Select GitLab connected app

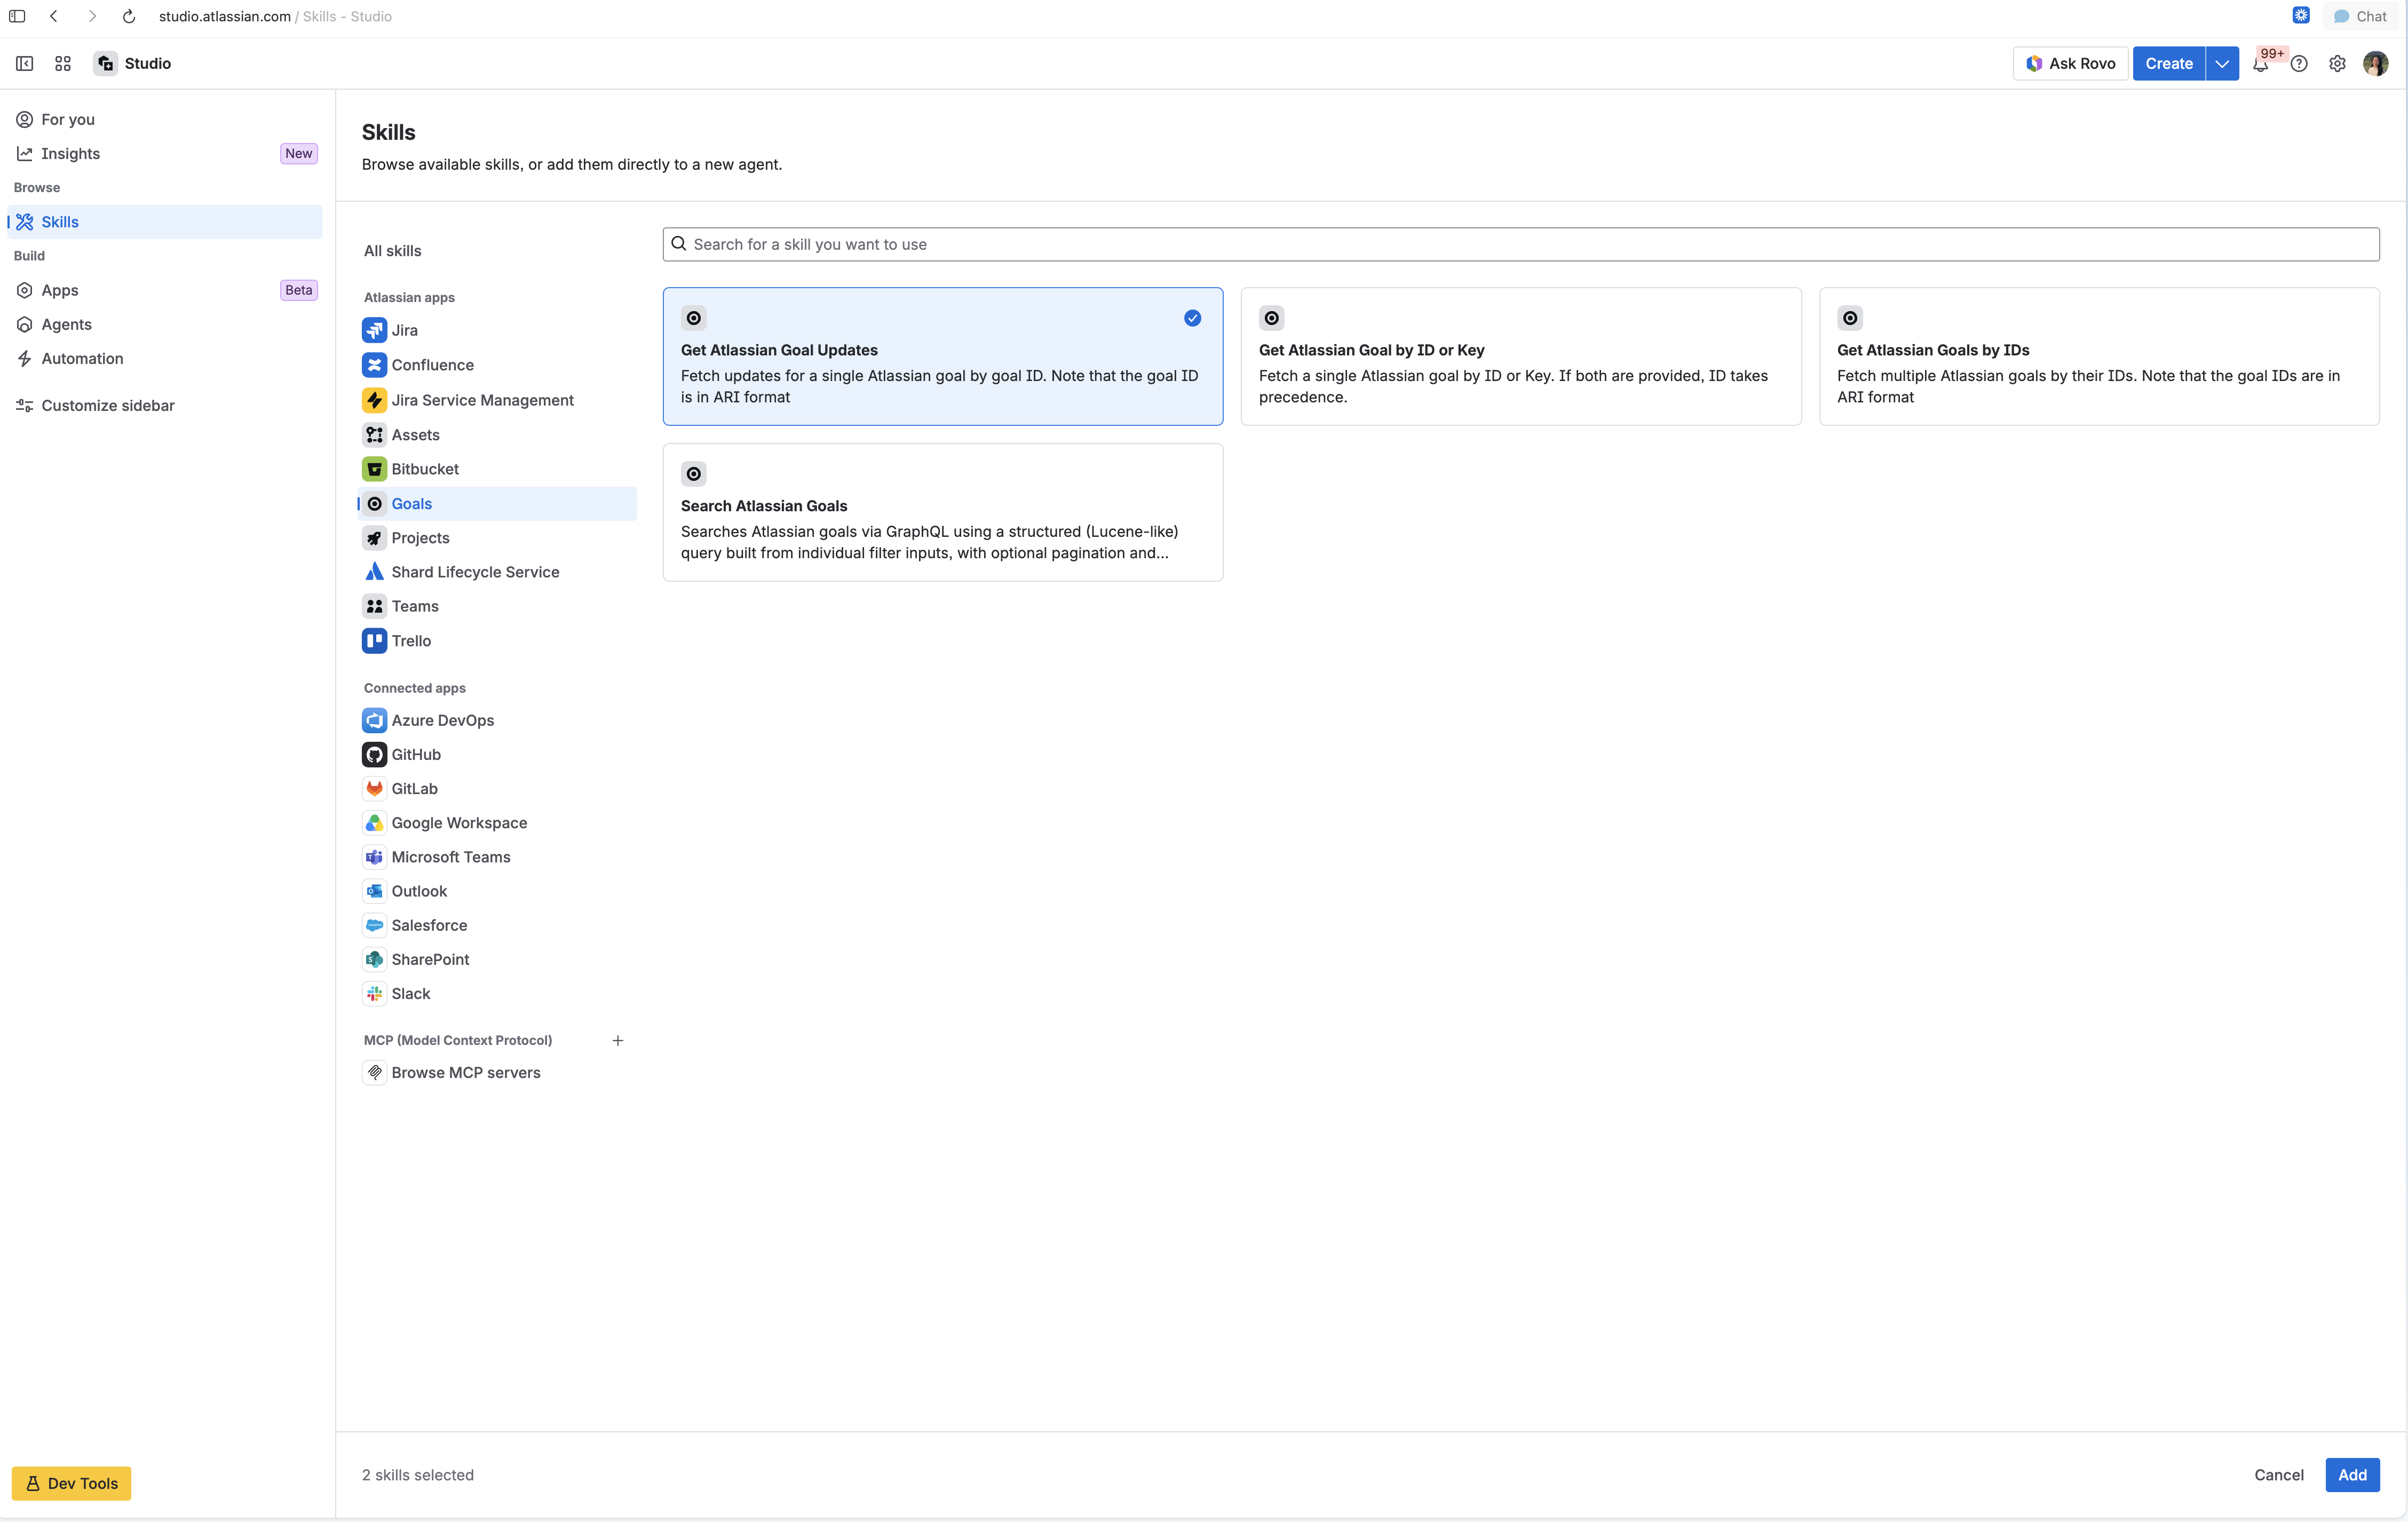[497, 789]
